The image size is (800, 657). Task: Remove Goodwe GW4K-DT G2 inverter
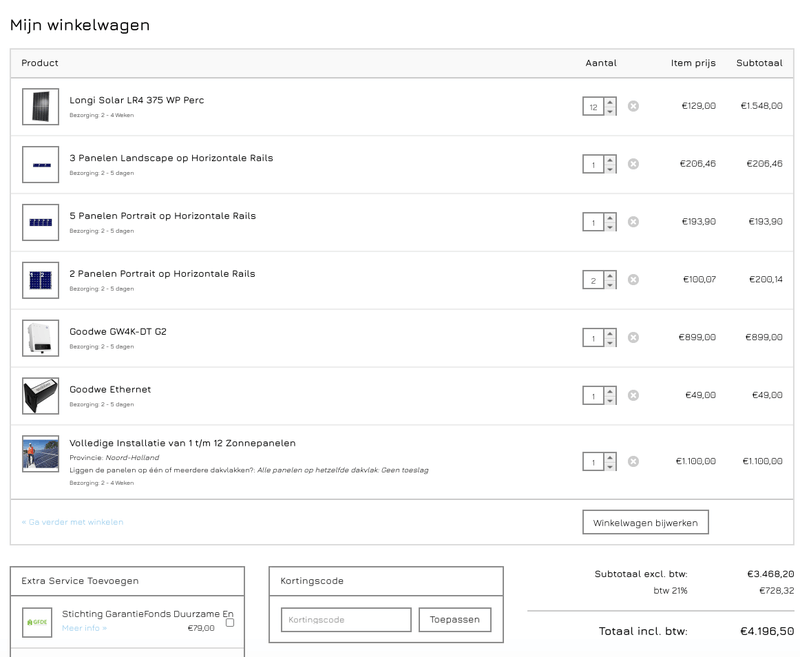[x=633, y=338]
